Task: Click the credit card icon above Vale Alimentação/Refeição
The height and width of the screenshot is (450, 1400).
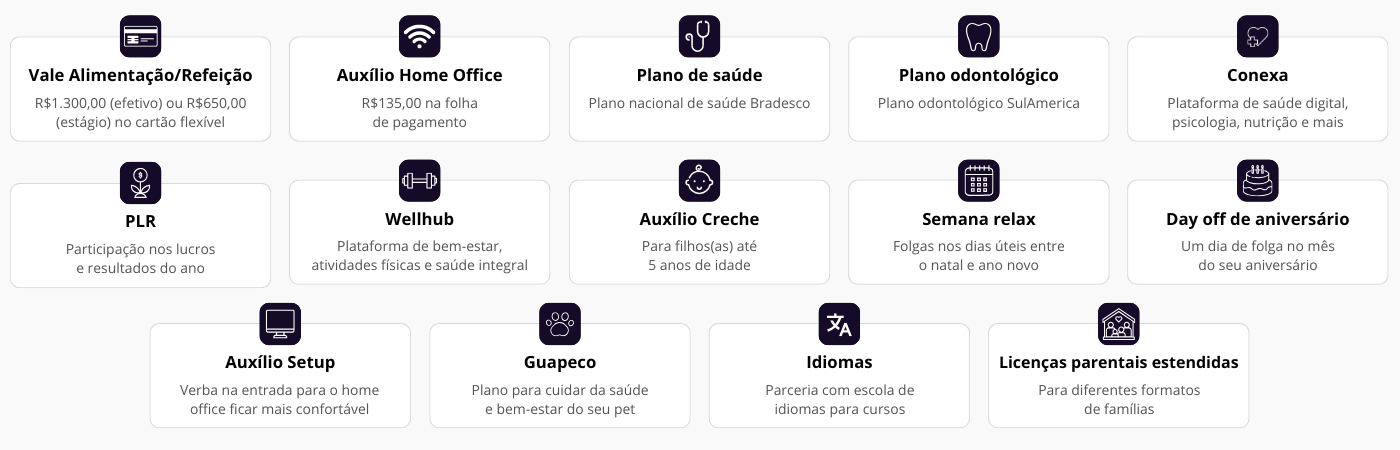Action: (x=140, y=36)
